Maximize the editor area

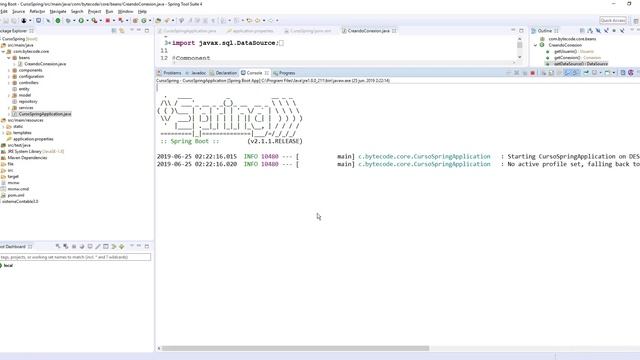point(521,31)
